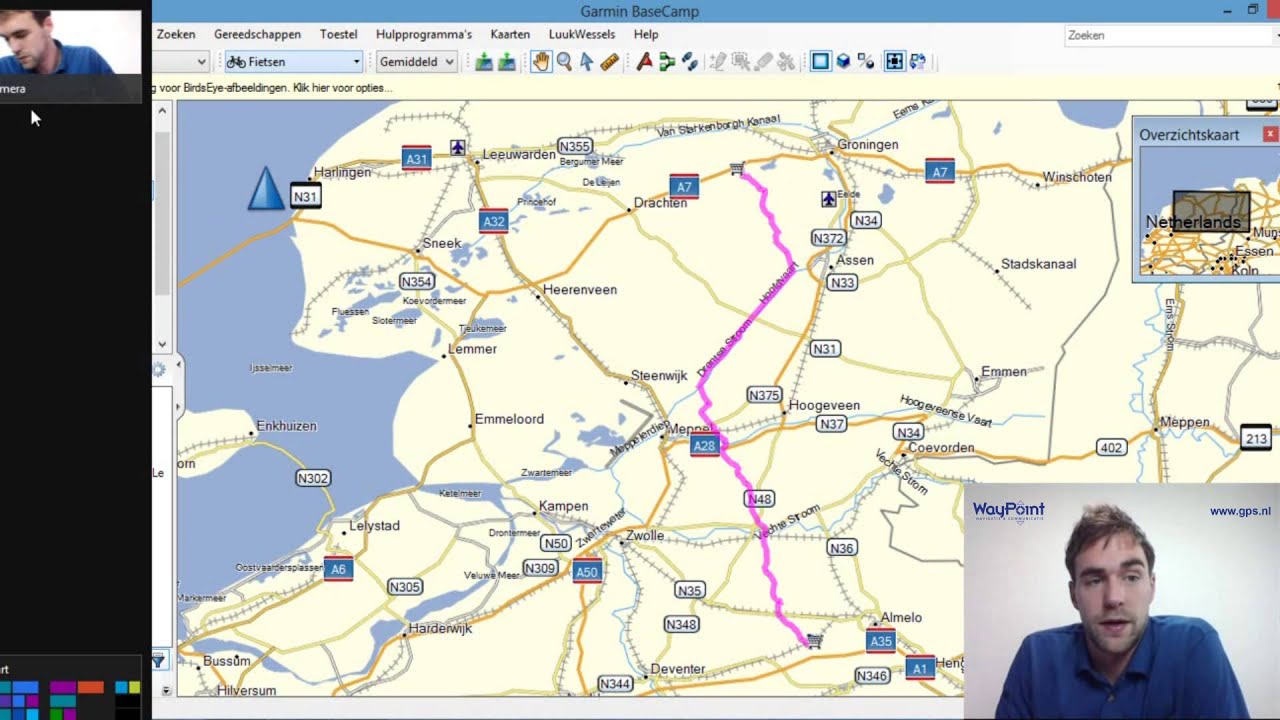Click the Hoogeveen city label

coord(824,405)
